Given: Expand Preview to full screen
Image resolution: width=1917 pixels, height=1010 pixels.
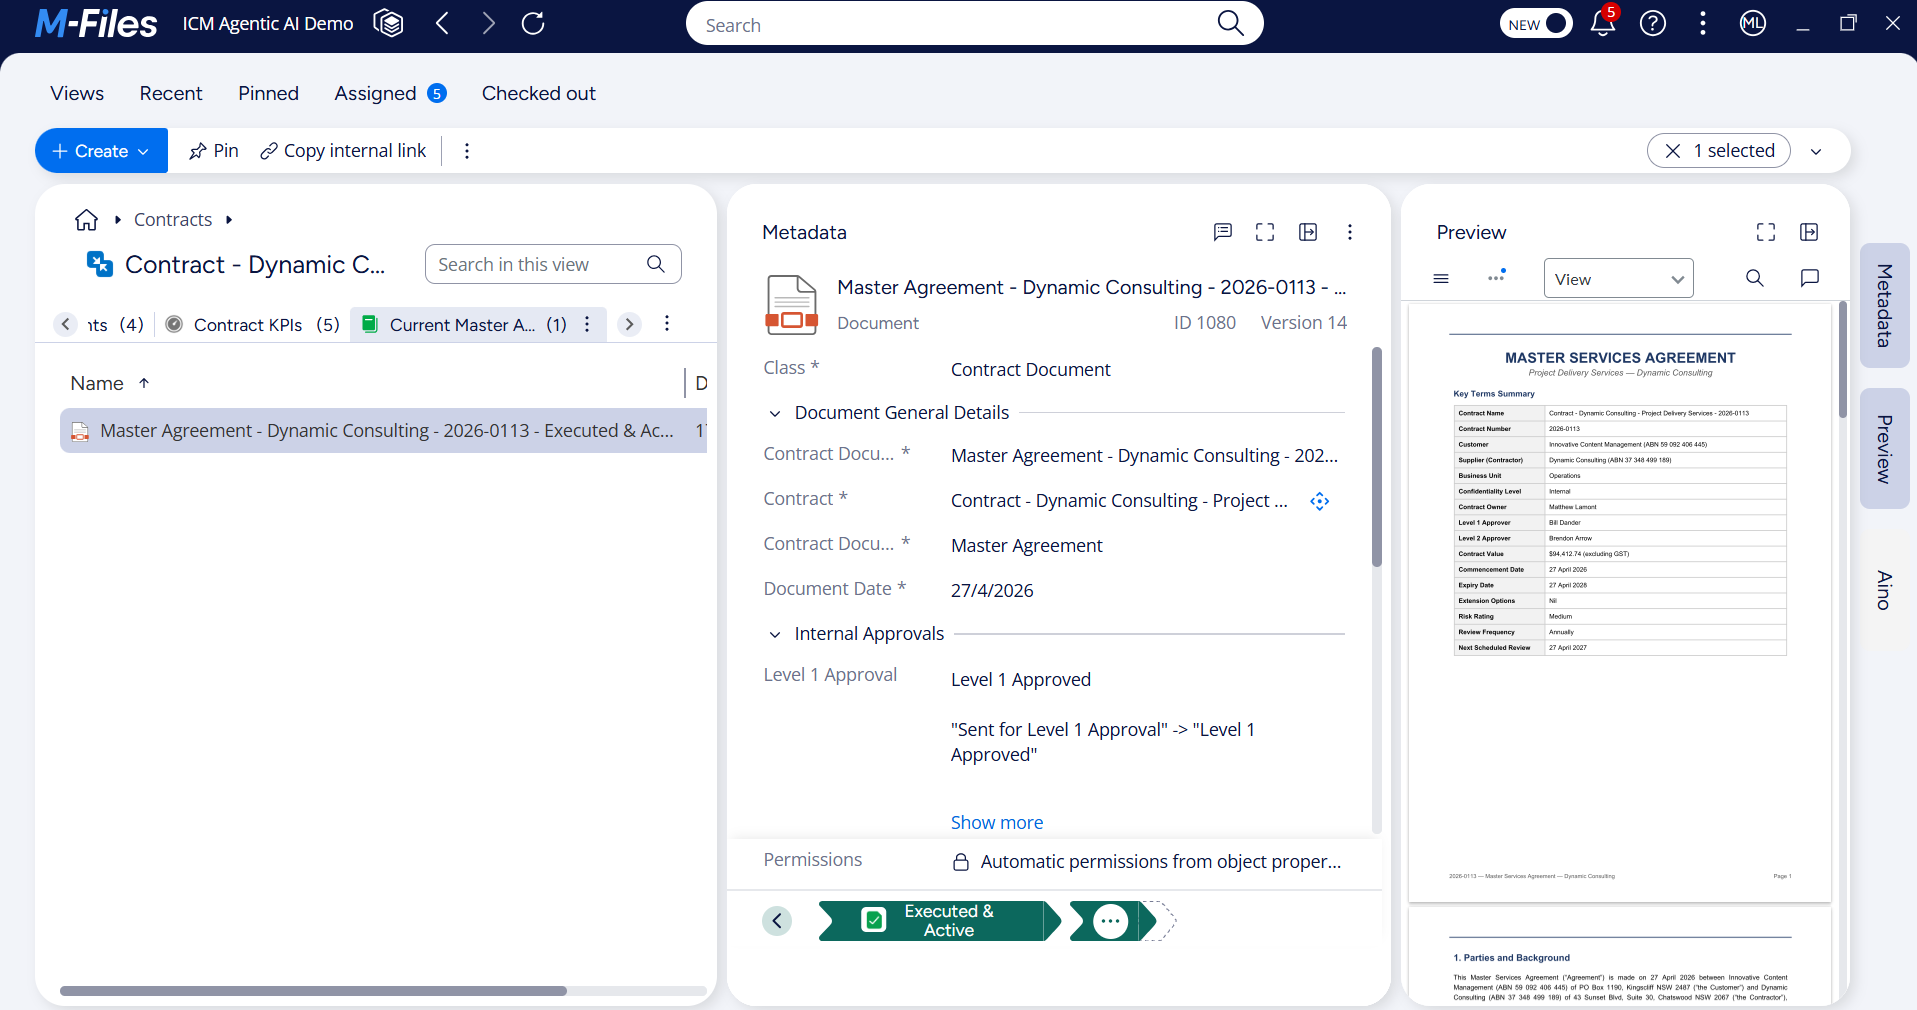Looking at the screenshot, I should coord(1766,232).
